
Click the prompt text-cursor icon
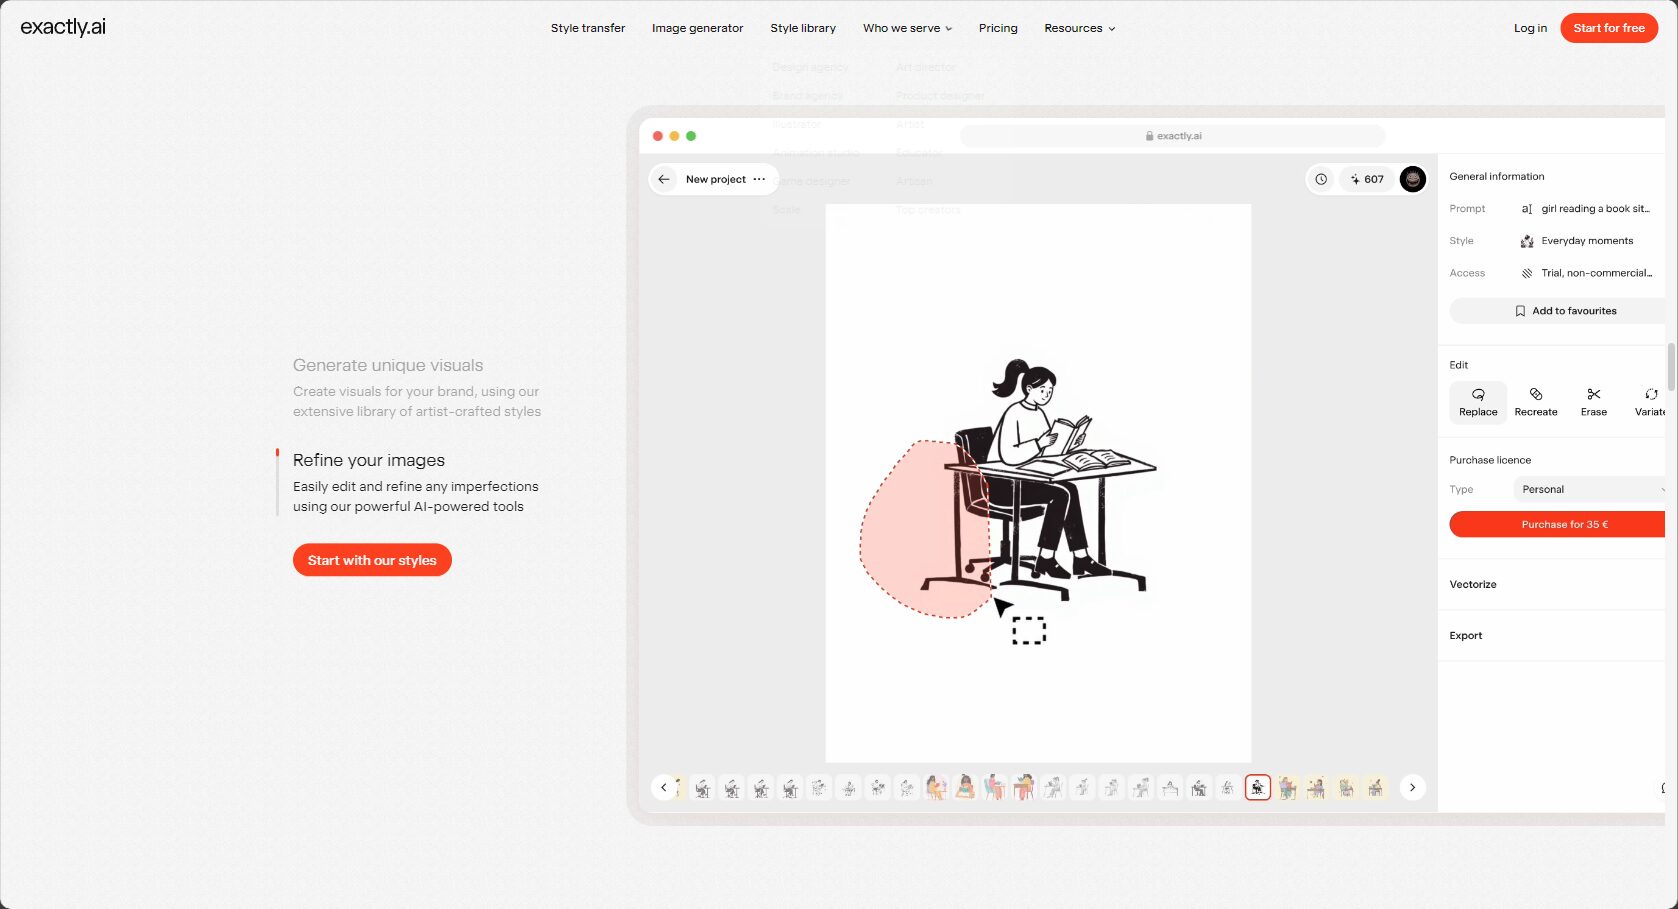[x=1527, y=209]
